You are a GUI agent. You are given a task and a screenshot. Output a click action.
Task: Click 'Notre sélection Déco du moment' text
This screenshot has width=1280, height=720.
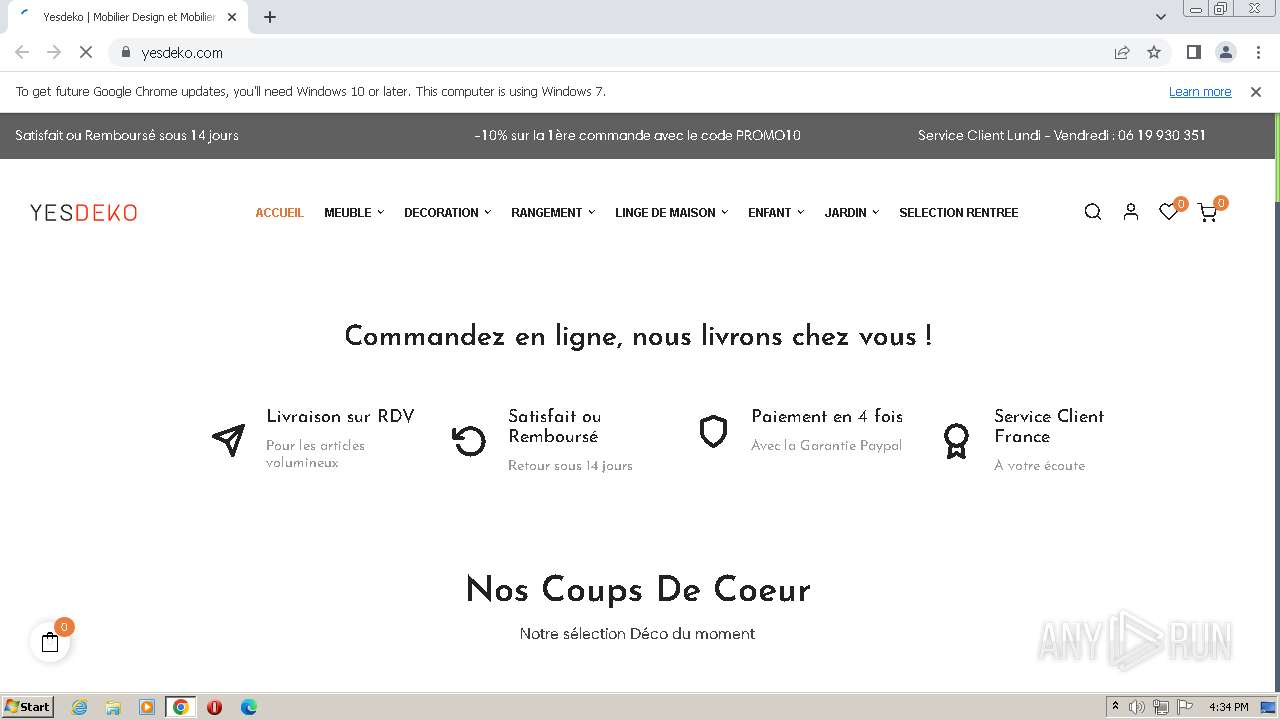(x=637, y=633)
